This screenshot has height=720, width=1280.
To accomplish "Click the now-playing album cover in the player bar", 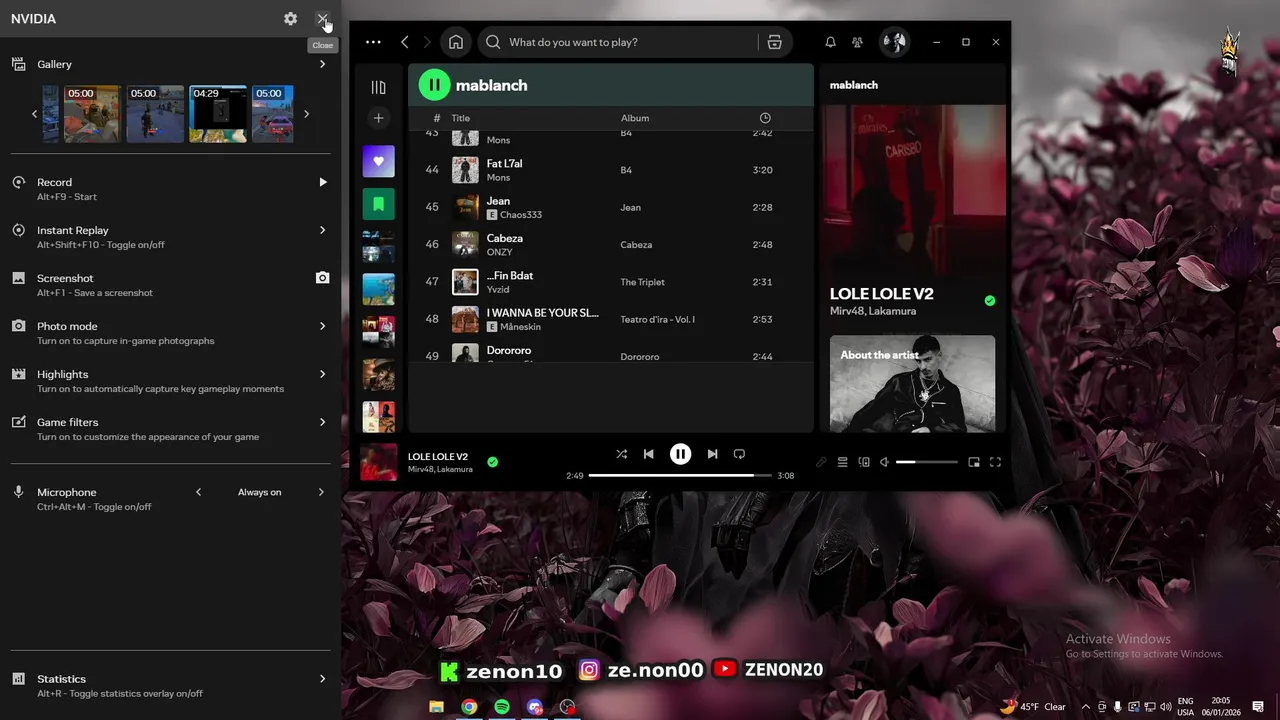I will (378, 462).
